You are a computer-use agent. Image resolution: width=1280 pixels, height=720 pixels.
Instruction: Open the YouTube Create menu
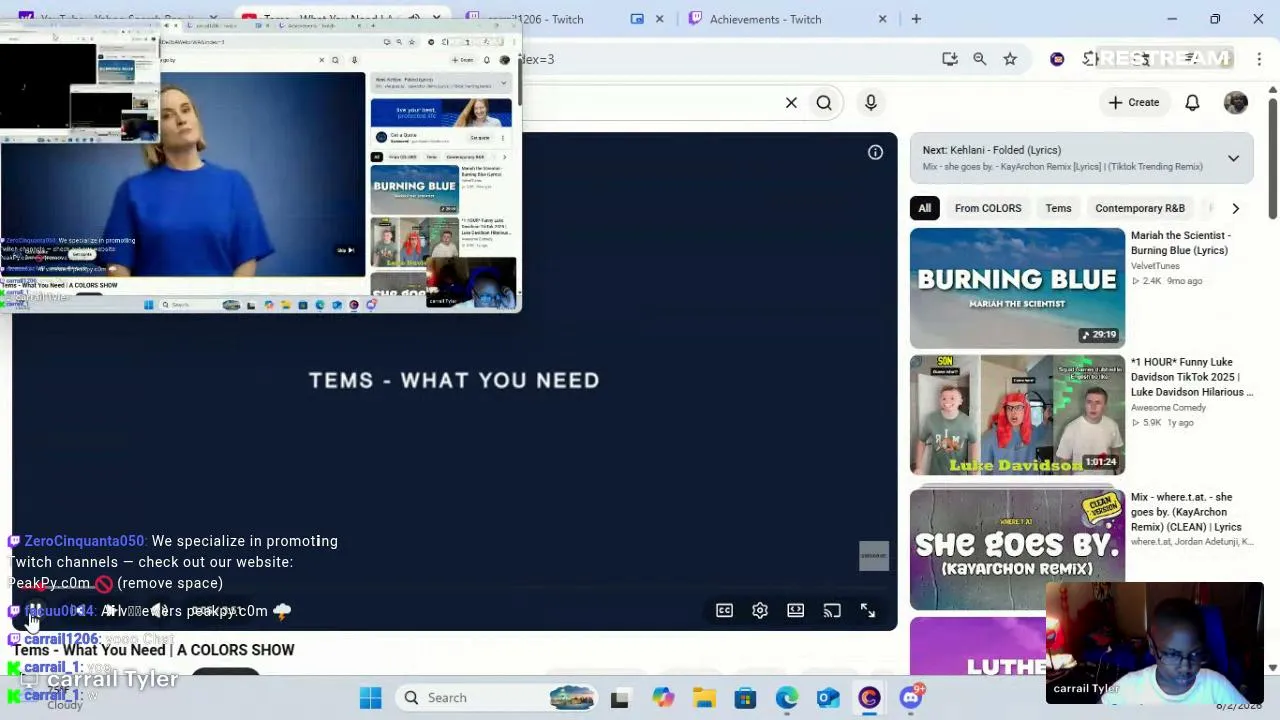pos(1134,102)
